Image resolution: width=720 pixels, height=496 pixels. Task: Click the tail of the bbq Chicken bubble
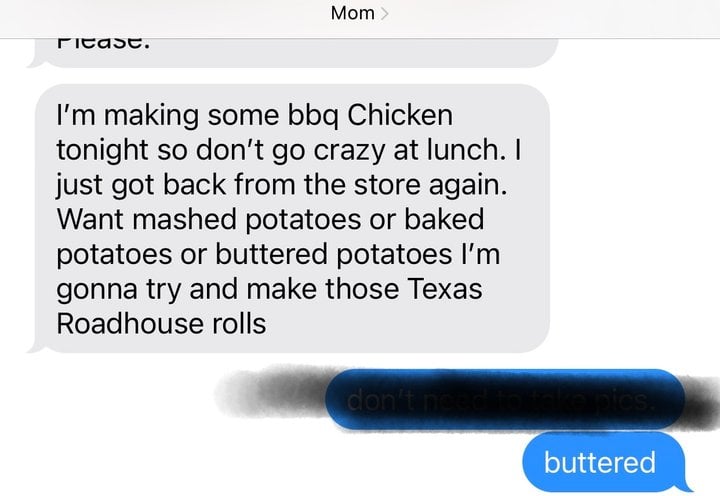(34, 347)
